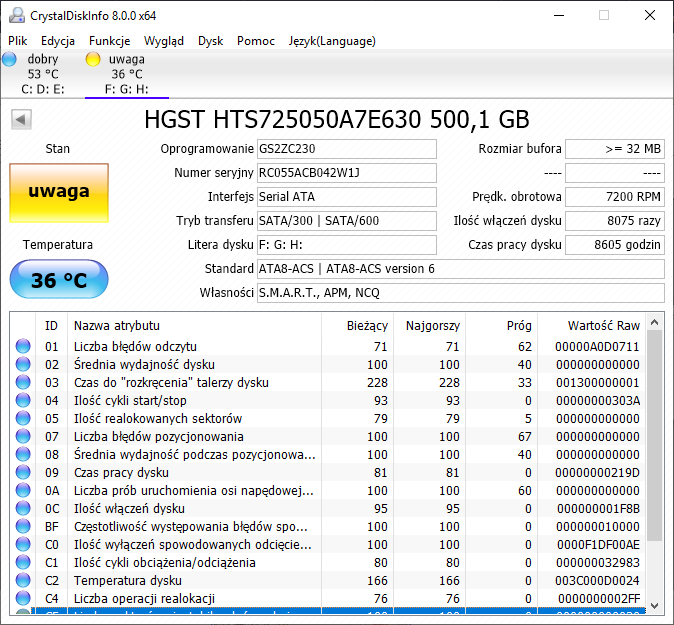
Task: Click the rotation speed field 7200 RPM
Action: 615,197
